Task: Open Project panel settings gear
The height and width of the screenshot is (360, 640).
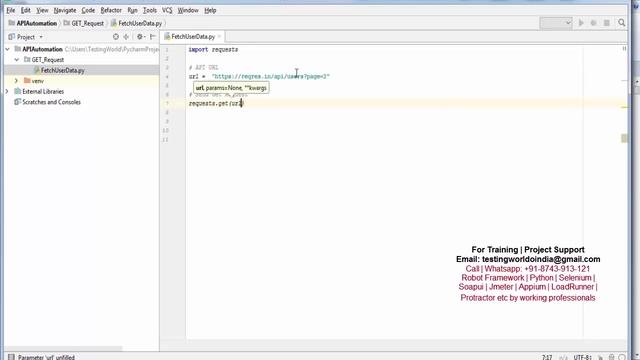Action: [140, 37]
